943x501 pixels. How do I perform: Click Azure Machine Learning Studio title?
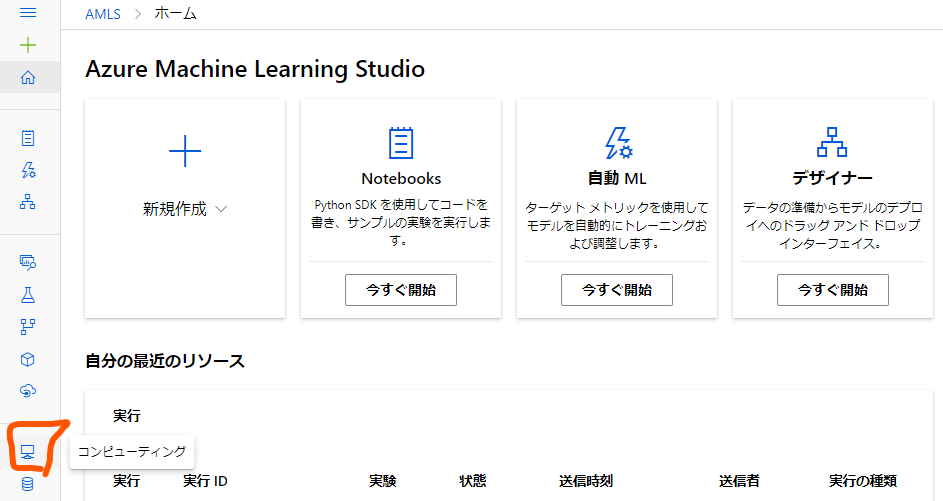pyautogui.click(x=255, y=69)
